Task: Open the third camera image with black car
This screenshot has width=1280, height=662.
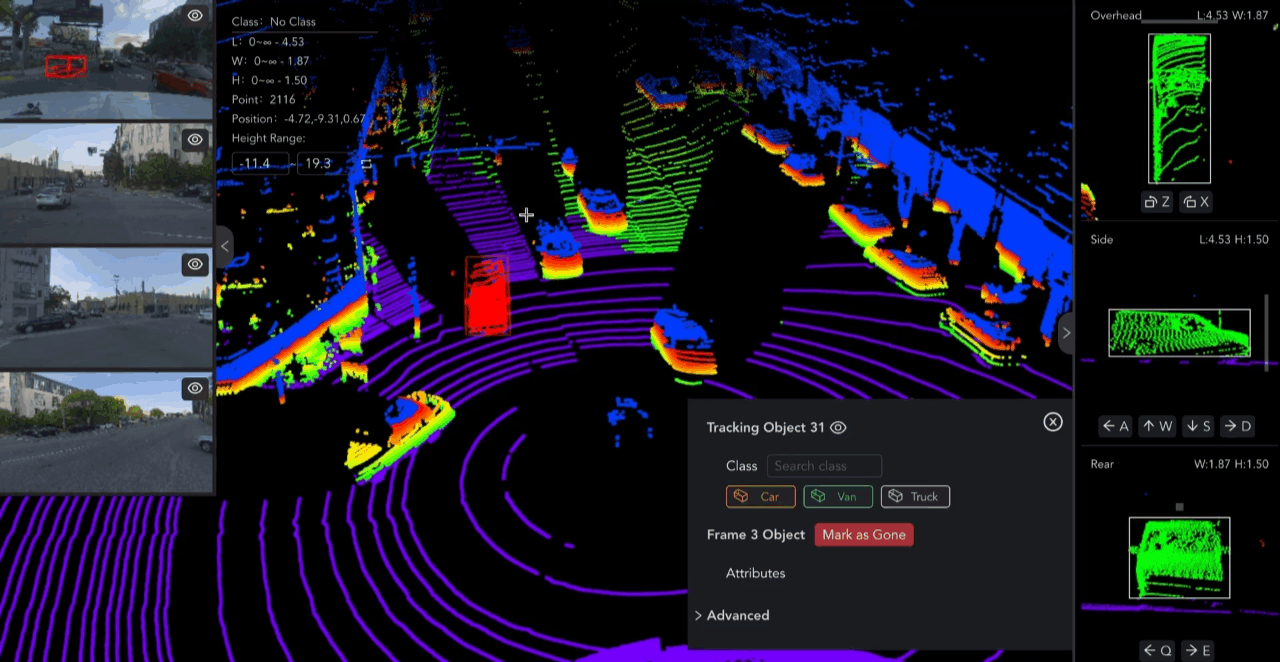Action: (x=107, y=308)
